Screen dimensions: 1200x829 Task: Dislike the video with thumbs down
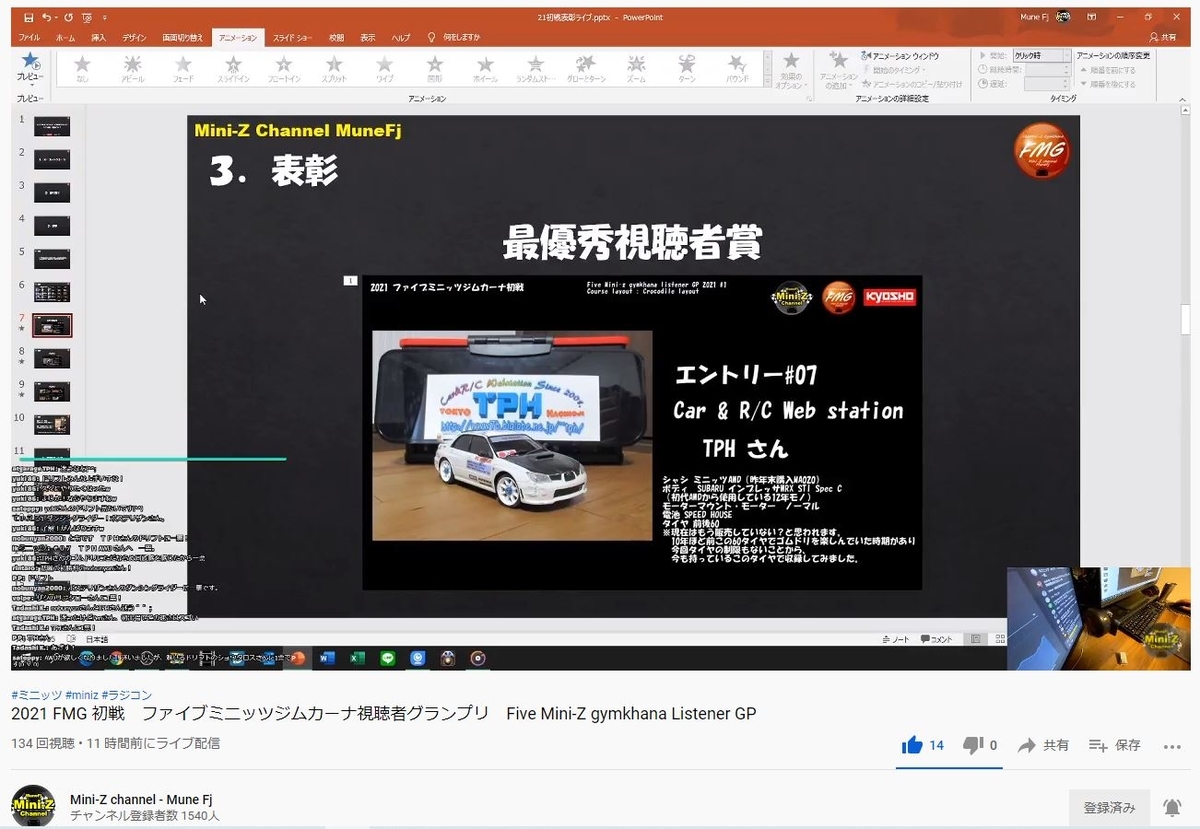tap(972, 745)
